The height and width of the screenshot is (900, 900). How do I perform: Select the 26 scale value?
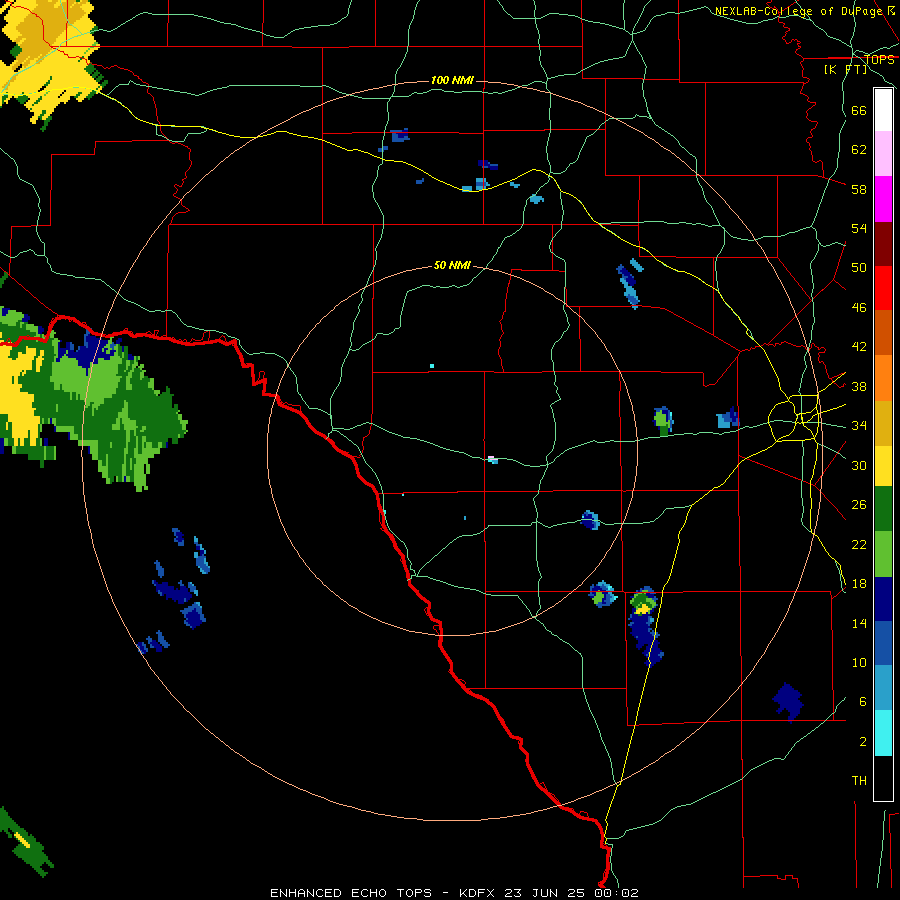click(x=859, y=505)
